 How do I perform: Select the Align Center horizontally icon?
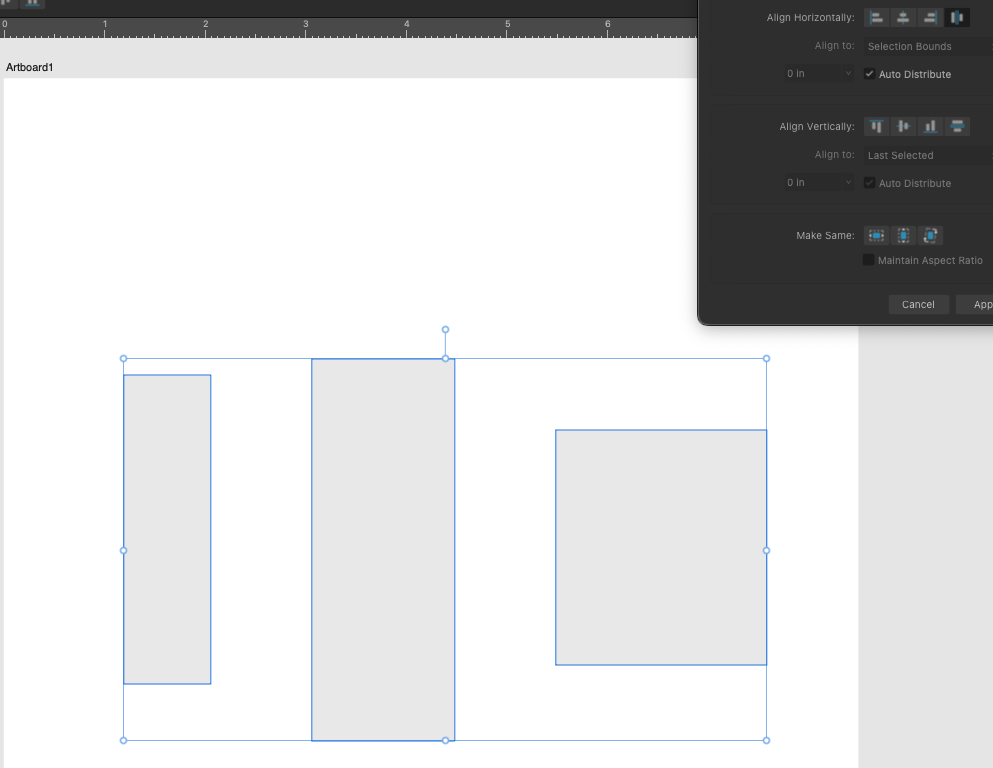[x=904, y=17]
